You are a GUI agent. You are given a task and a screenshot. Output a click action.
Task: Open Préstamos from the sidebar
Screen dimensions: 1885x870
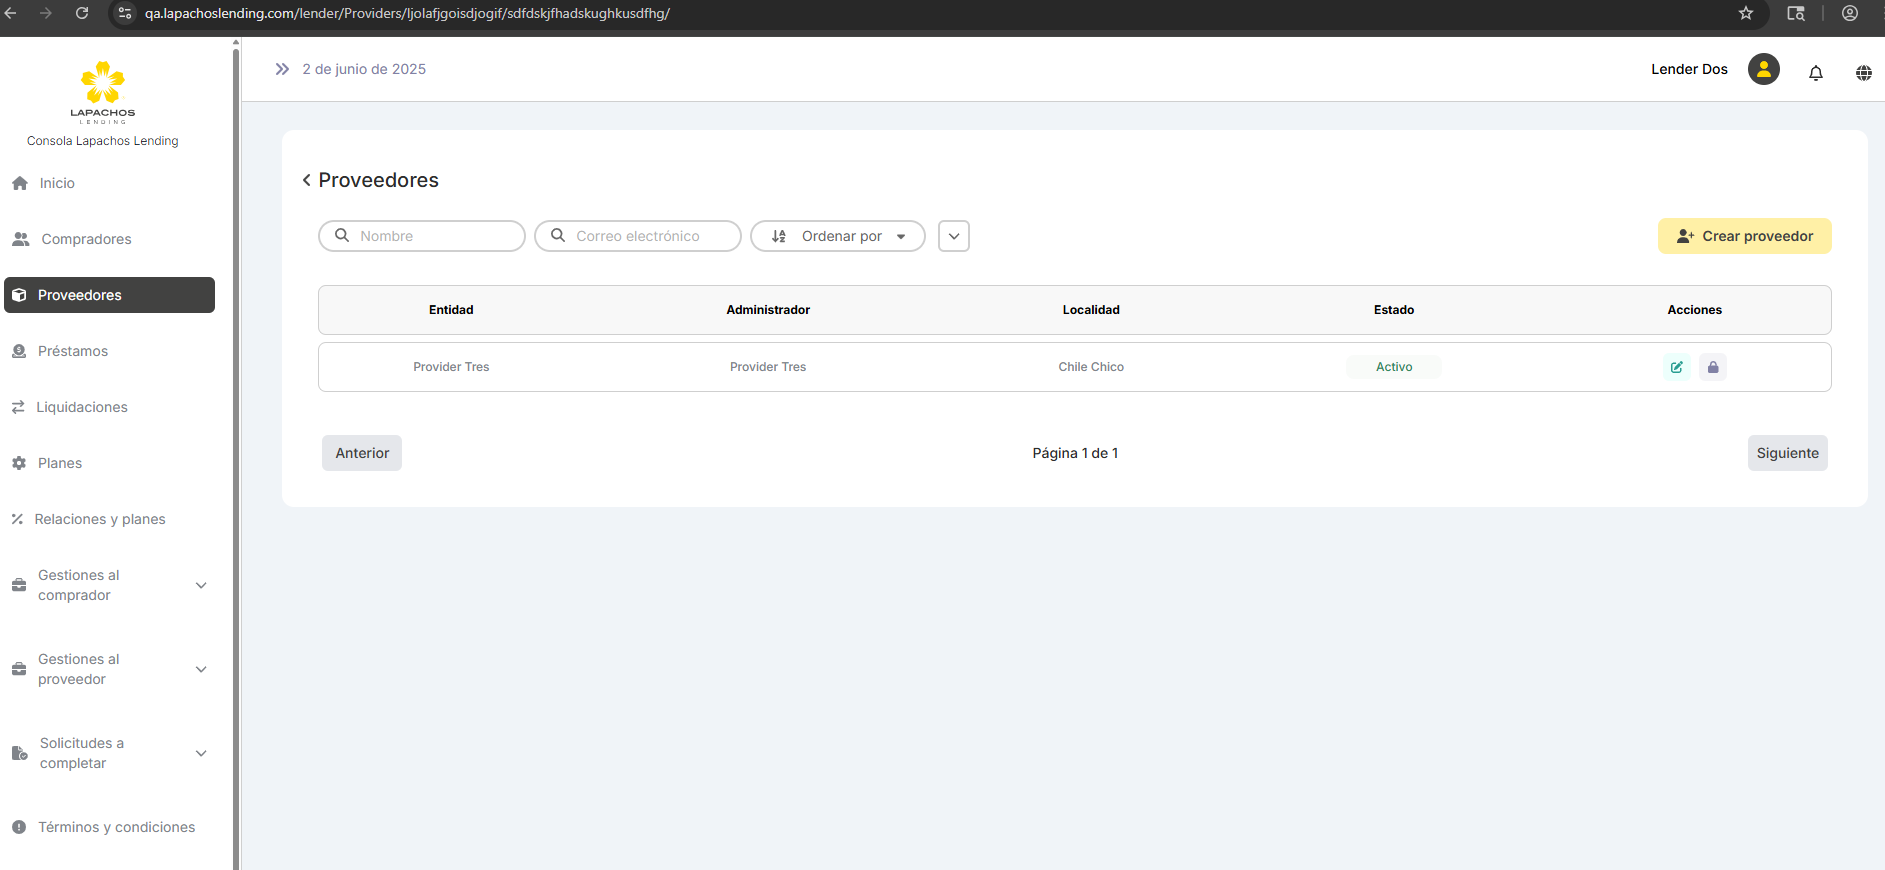pyautogui.click(x=72, y=351)
